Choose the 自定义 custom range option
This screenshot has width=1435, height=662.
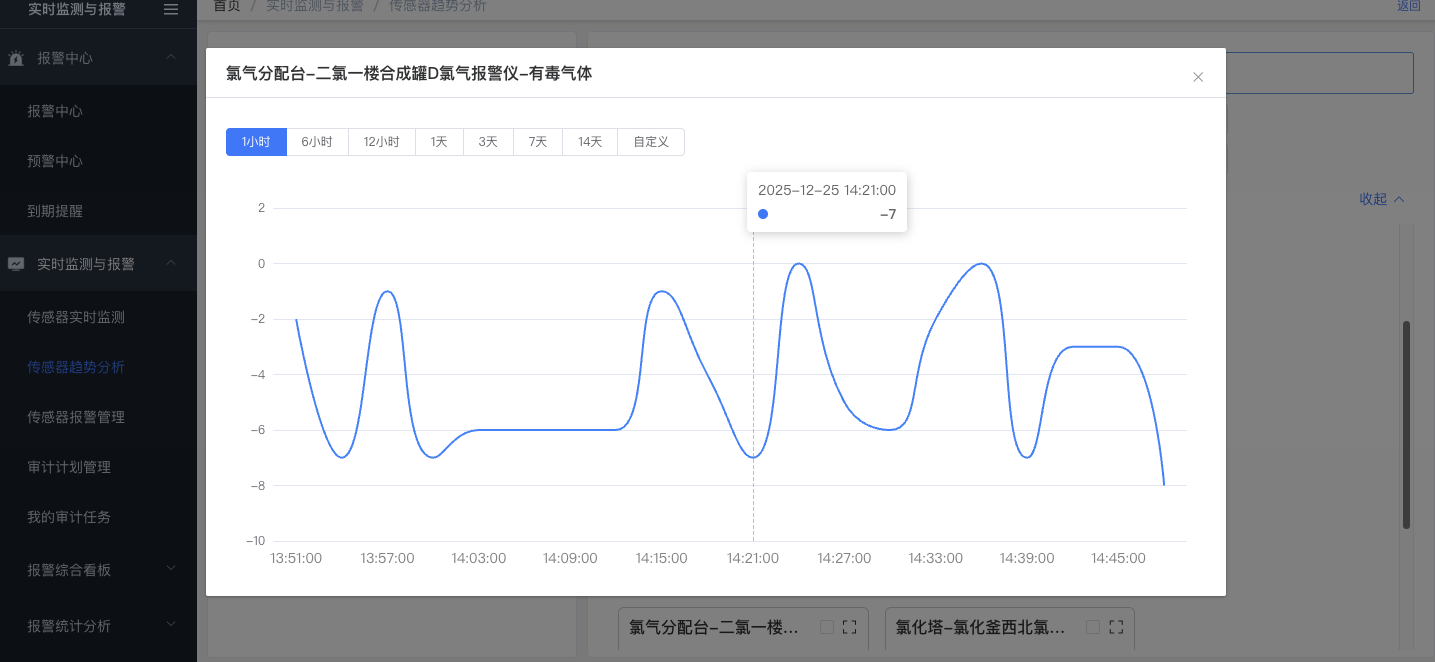click(x=650, y=142)
